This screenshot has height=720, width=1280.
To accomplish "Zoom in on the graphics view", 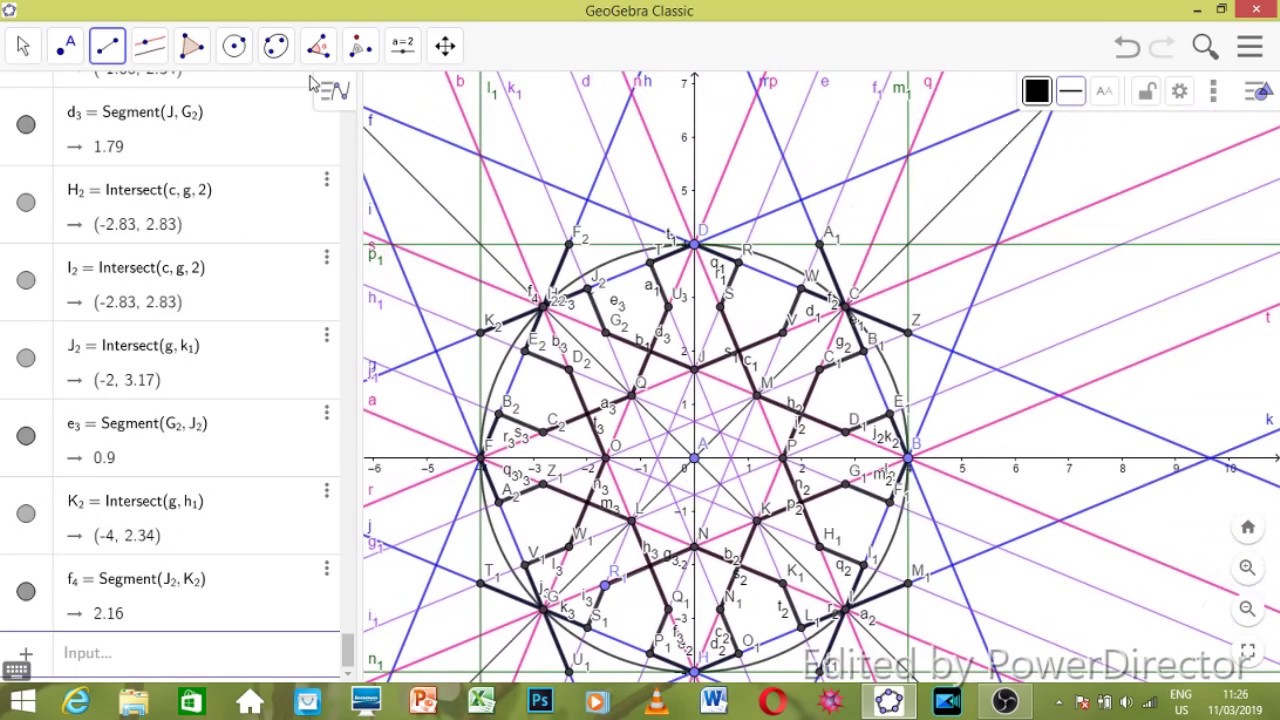I will pos(1247,568).
